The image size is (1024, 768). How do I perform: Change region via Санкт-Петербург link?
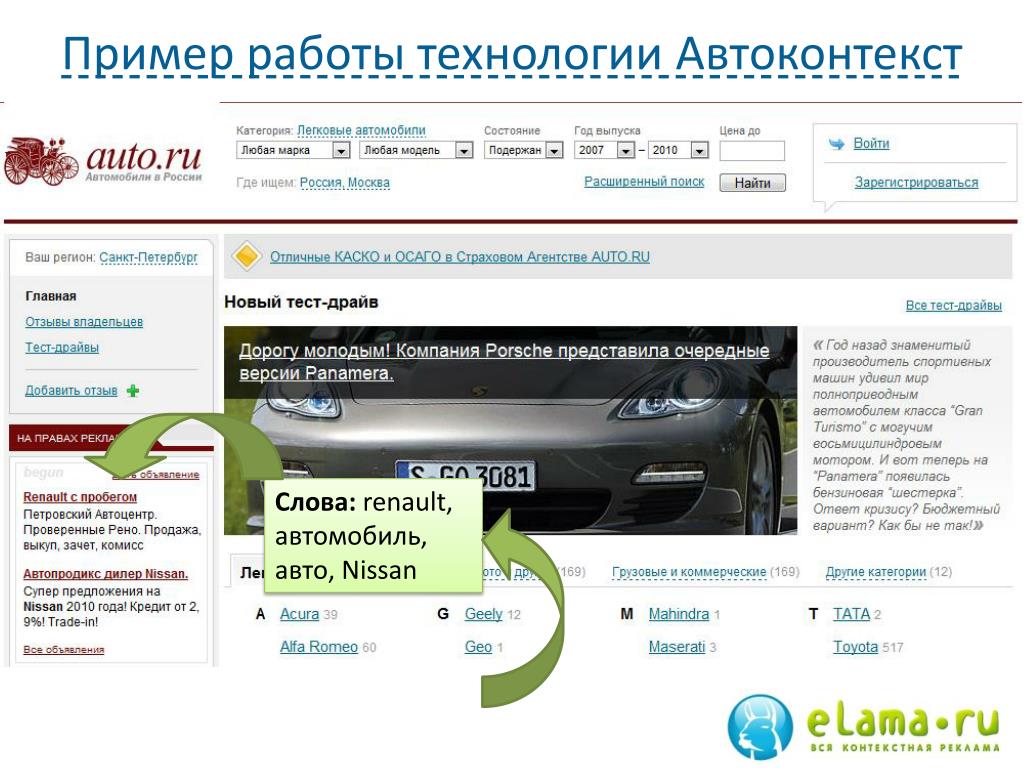click(x=148, y=257)
